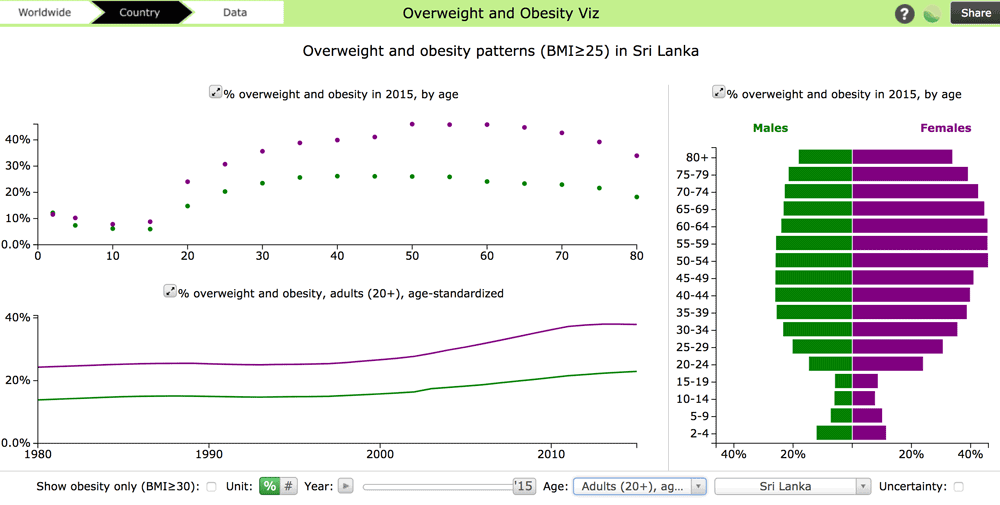The height and width of the screenshot is (505, 1000).
Task: Click the 80+ males bar
Action: 825,157
